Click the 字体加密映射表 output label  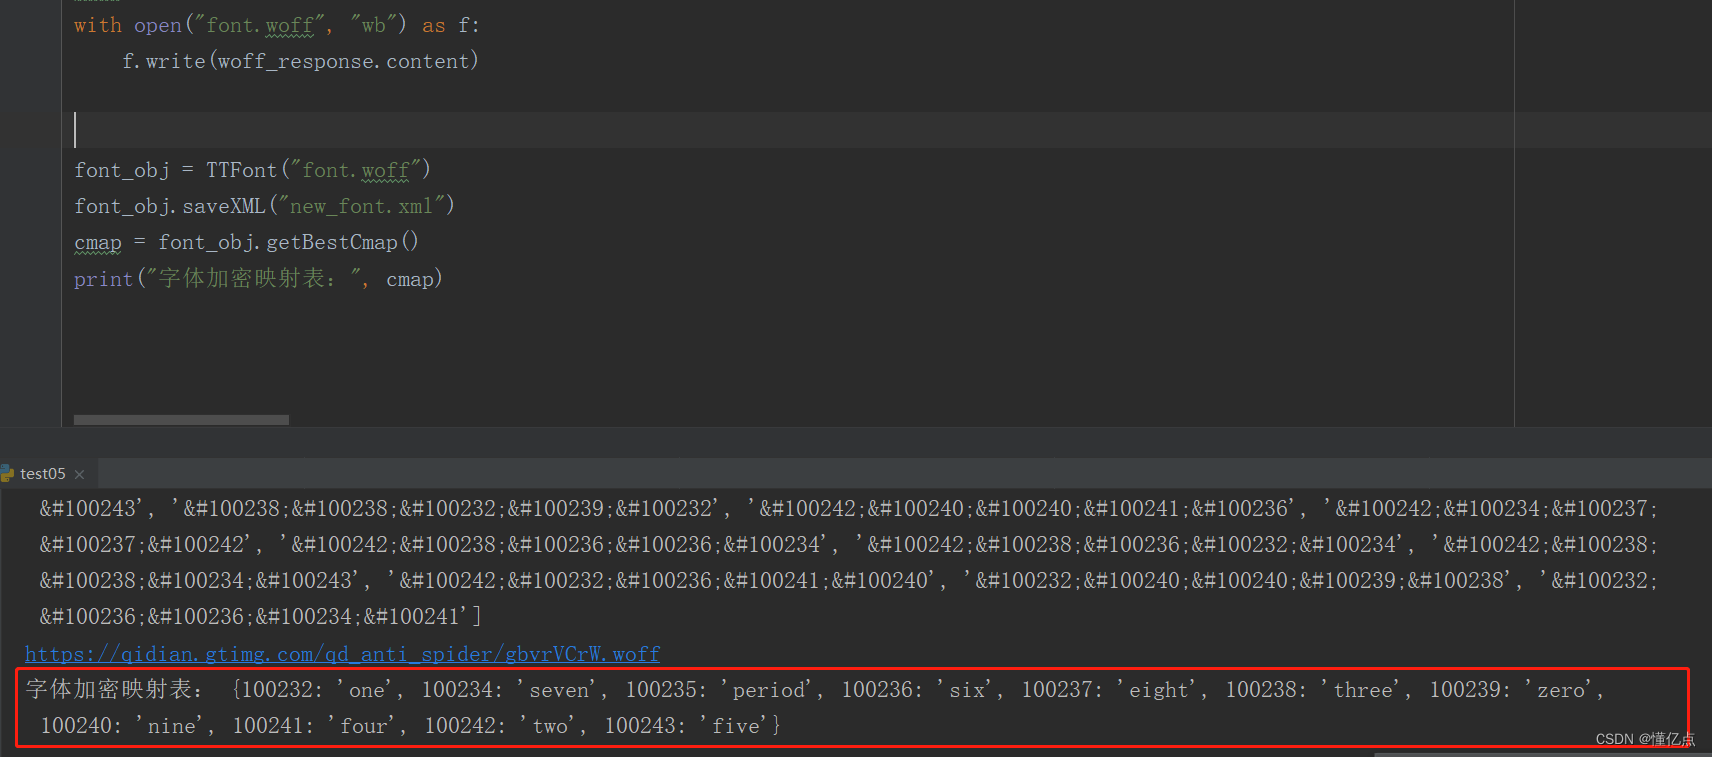tap(114, 689)
